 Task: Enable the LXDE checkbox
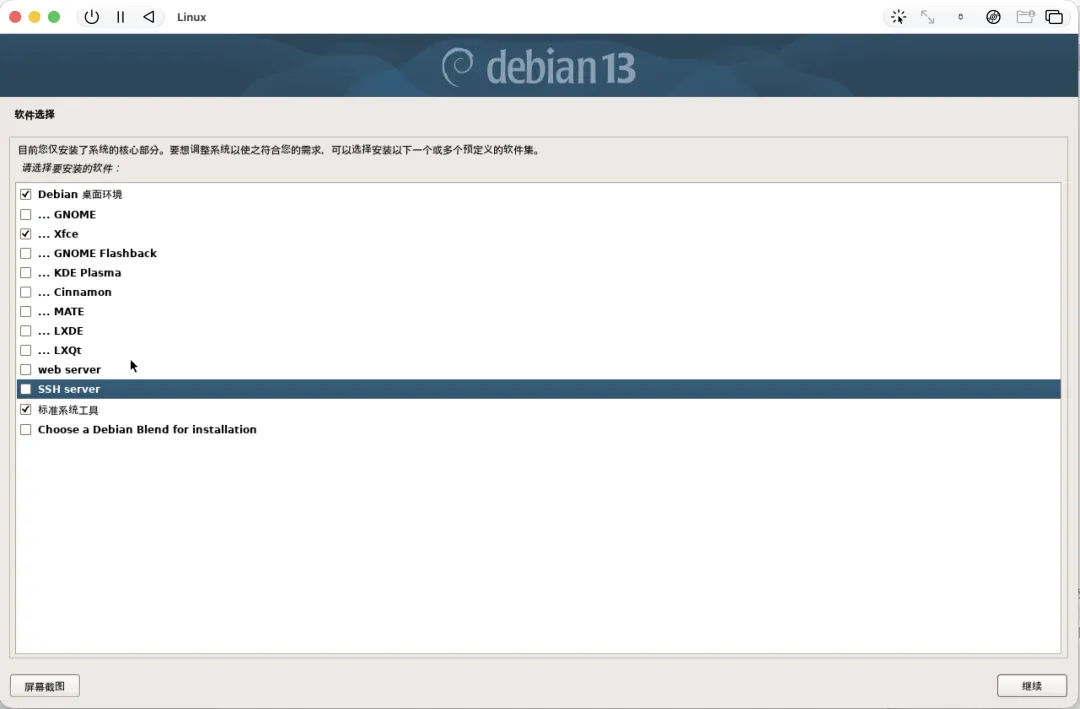(25, 331)
